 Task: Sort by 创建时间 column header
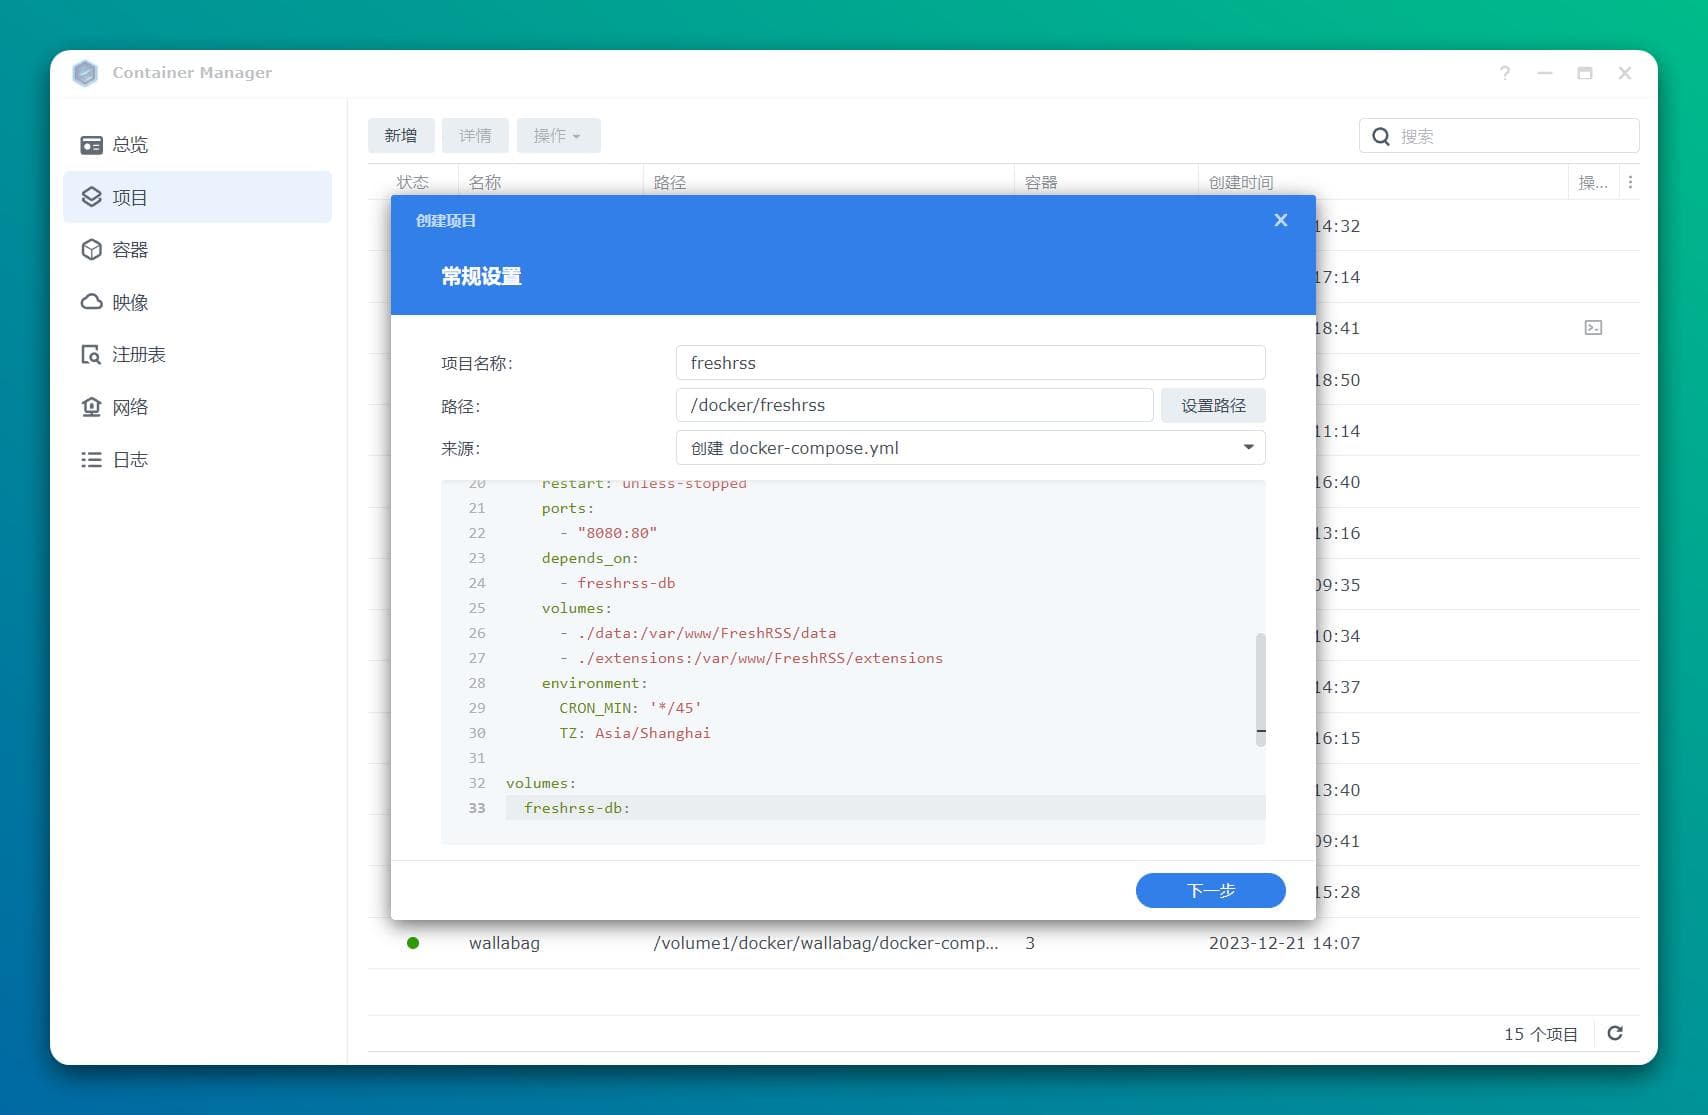[x=1241, y=182]
